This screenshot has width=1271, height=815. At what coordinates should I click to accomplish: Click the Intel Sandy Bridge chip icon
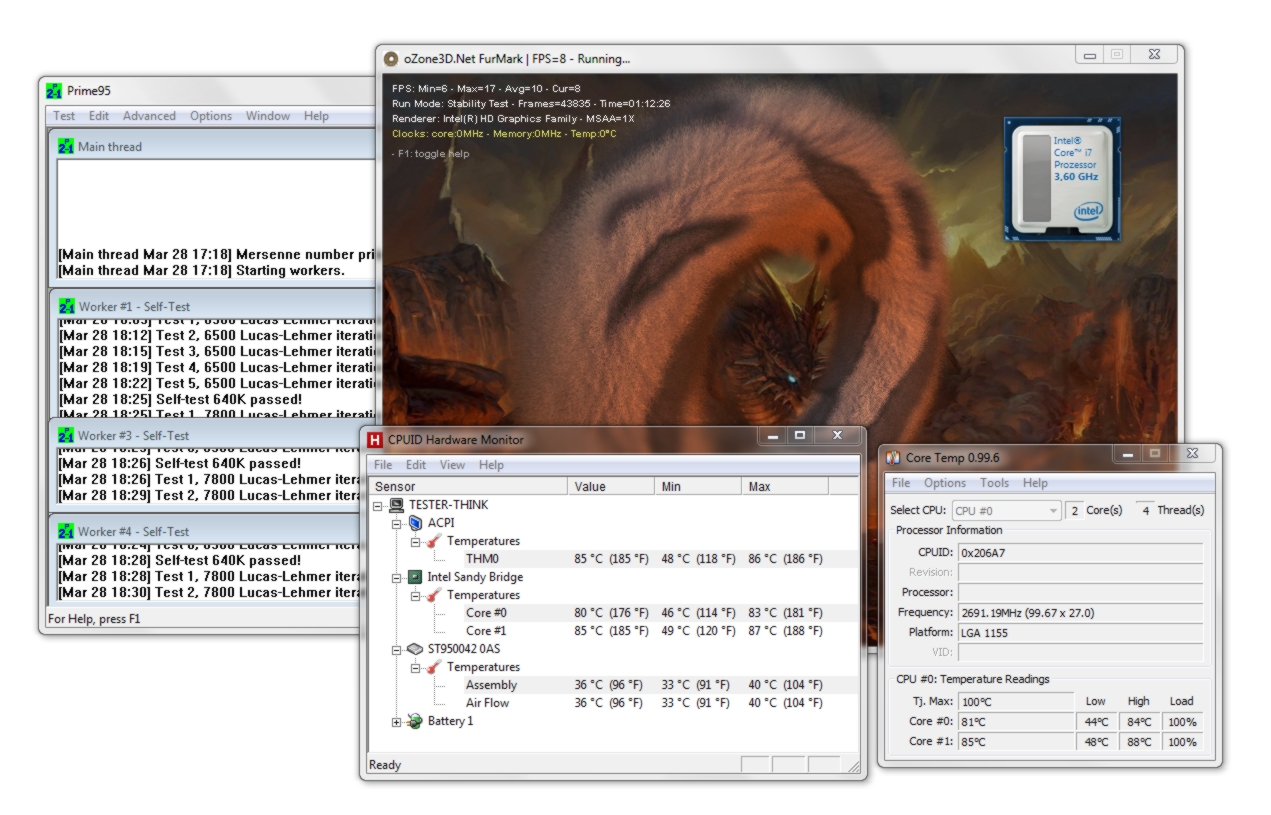(x=414, y=577)
